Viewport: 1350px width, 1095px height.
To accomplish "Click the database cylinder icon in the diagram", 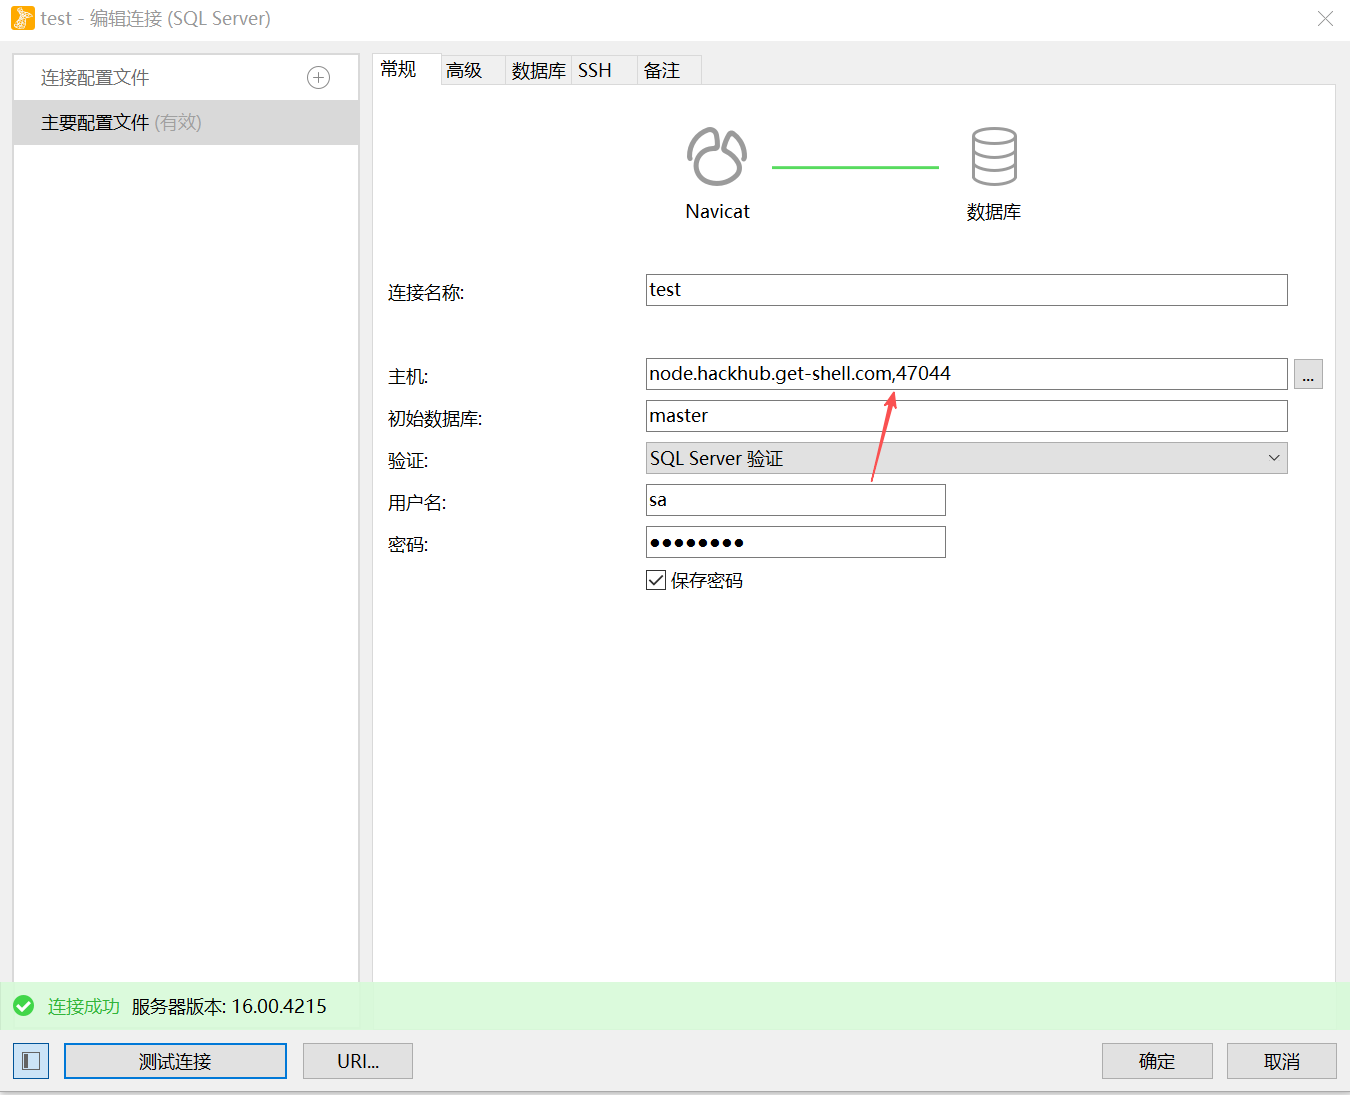I will click(993, 157).
